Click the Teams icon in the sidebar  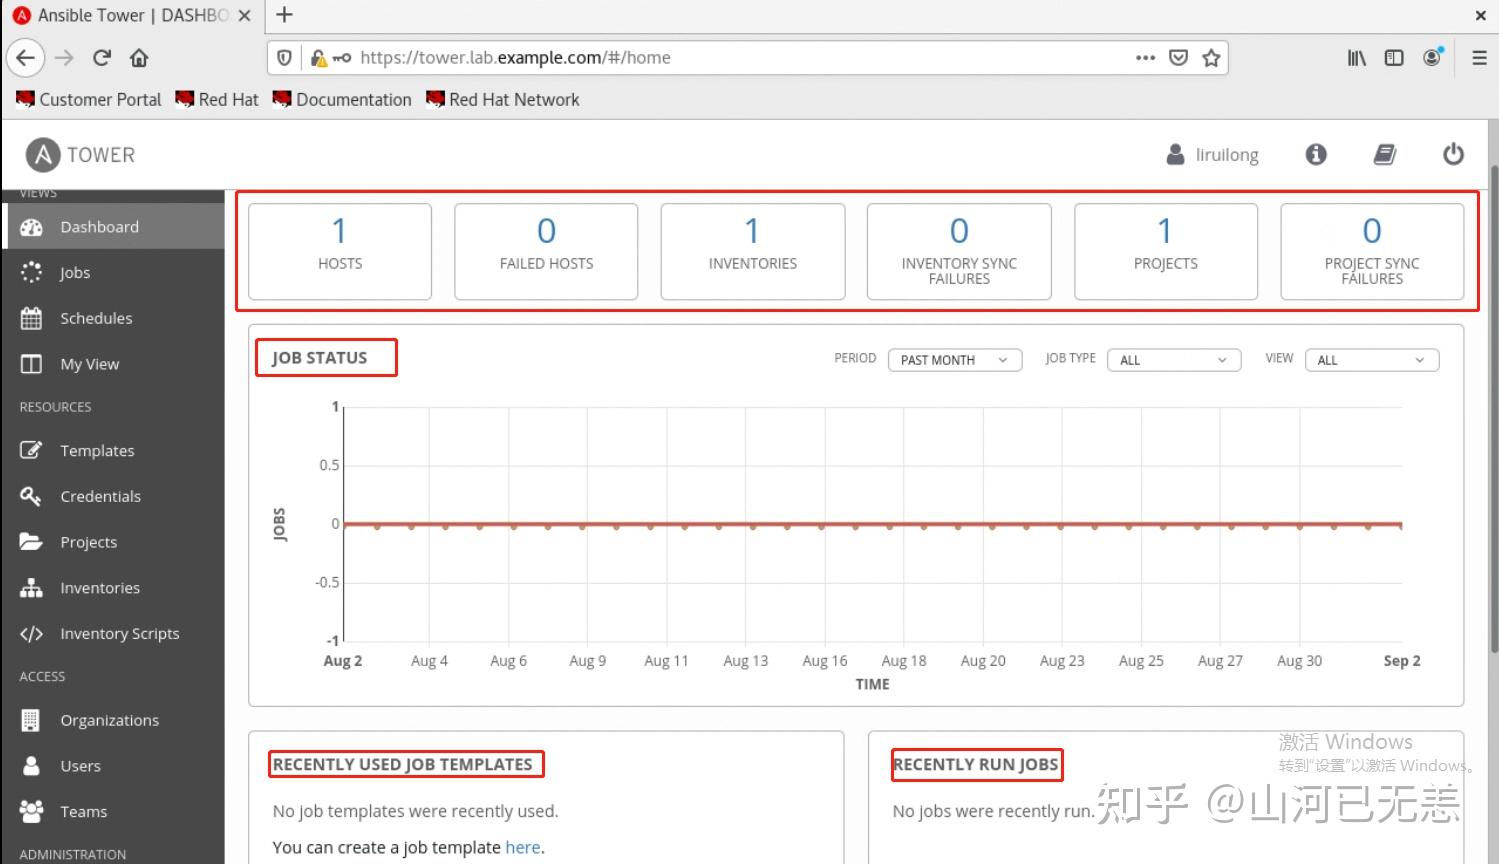[31, 811]
